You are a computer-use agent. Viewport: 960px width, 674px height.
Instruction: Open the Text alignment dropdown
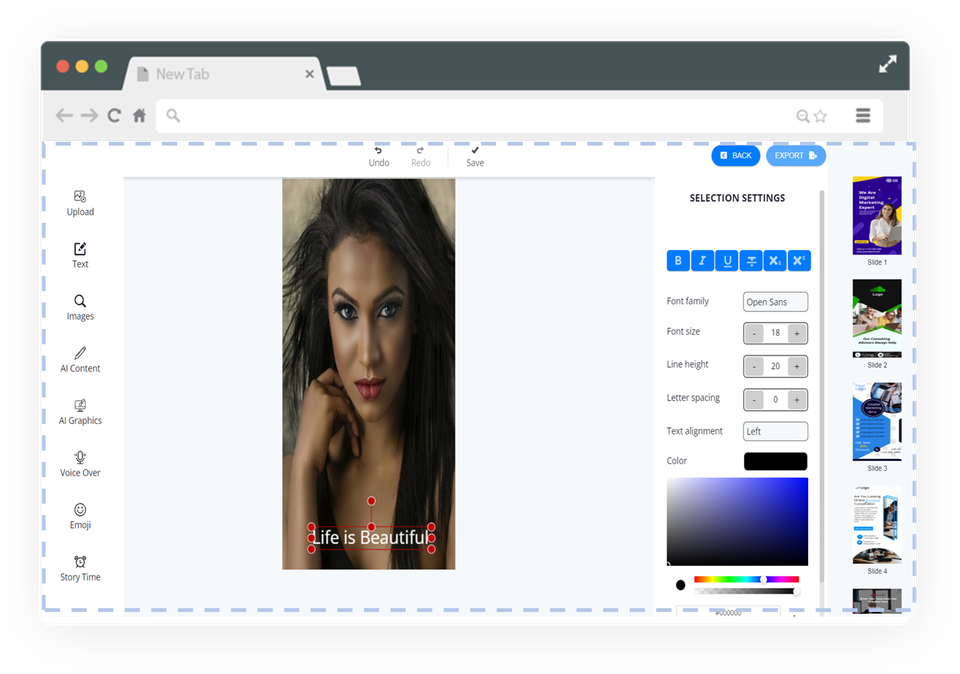(x=775, y=432)
